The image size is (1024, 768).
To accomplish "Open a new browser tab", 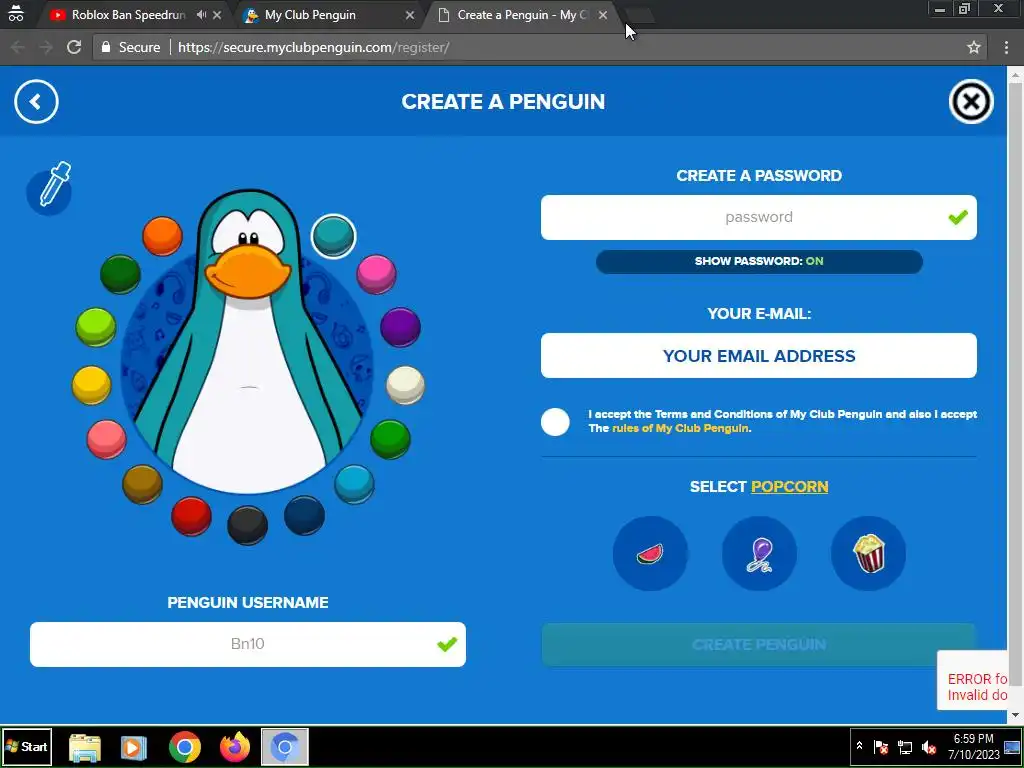I will [x=640, y=16].
